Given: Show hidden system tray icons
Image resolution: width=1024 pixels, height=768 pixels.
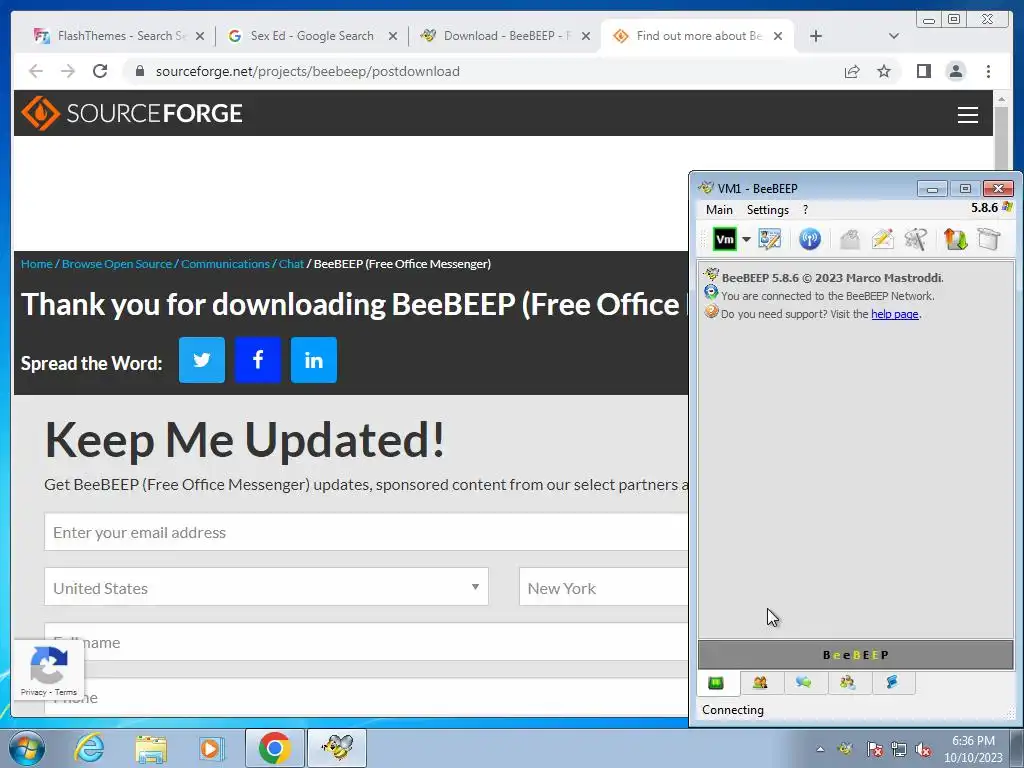Looking at the screenshot, I should coord(820,749).
